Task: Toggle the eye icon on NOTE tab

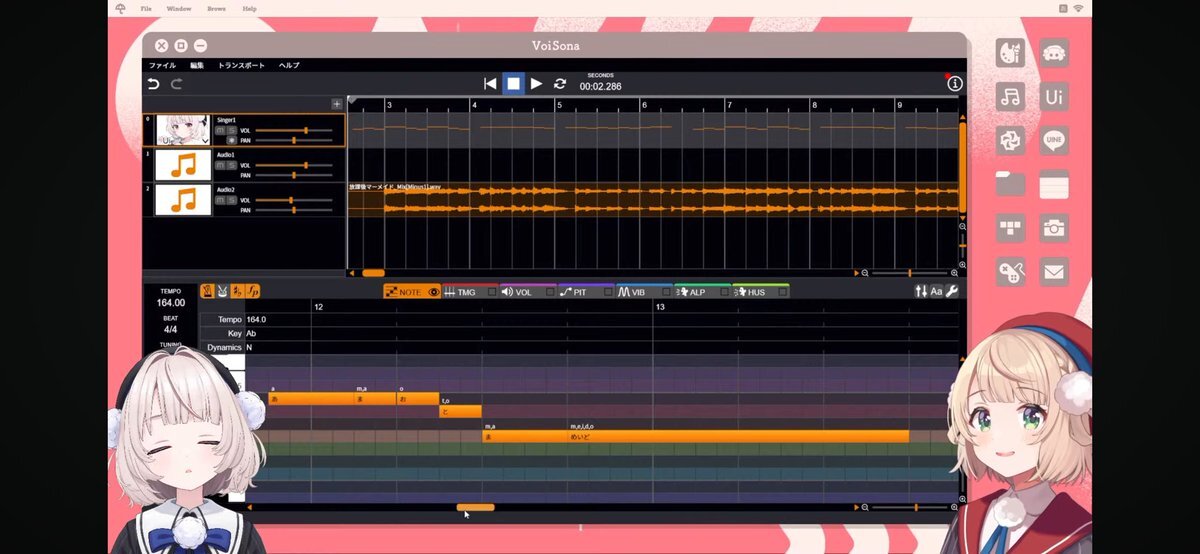Action: click(434, 292)
